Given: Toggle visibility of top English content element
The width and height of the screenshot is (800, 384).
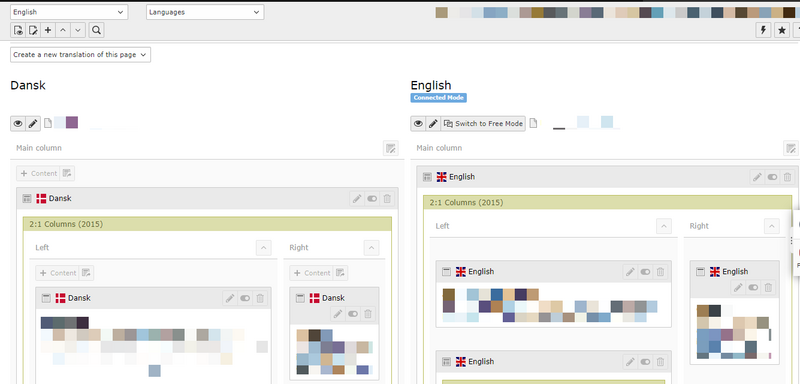Looking at the screenshot, I should pos(772,177).
